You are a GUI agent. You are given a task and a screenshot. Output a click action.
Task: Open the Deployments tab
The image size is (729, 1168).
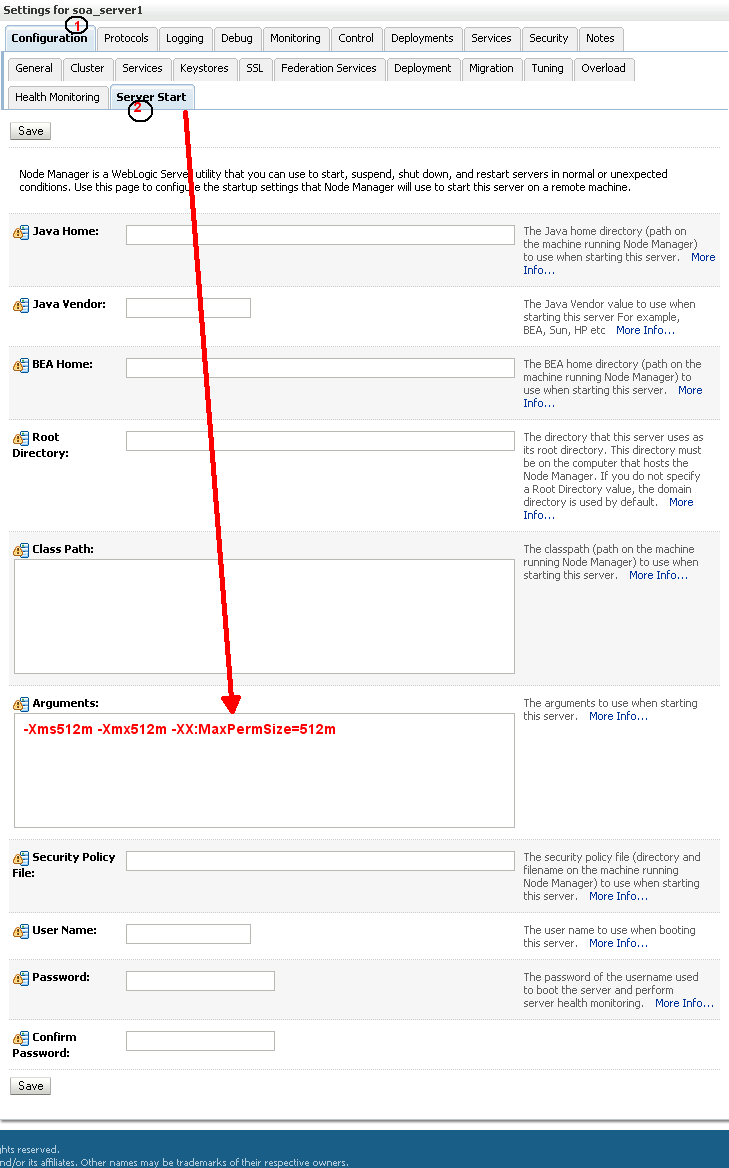pos(422,38)
